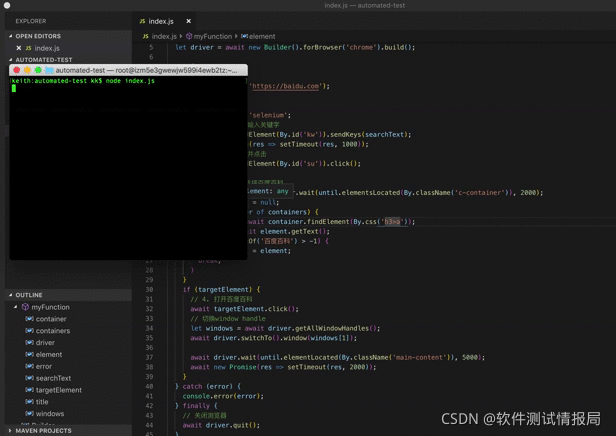616x436 pixels.
Task: Click the variable icon beside container
Action: pyautogui.click(x=29, y=319)
